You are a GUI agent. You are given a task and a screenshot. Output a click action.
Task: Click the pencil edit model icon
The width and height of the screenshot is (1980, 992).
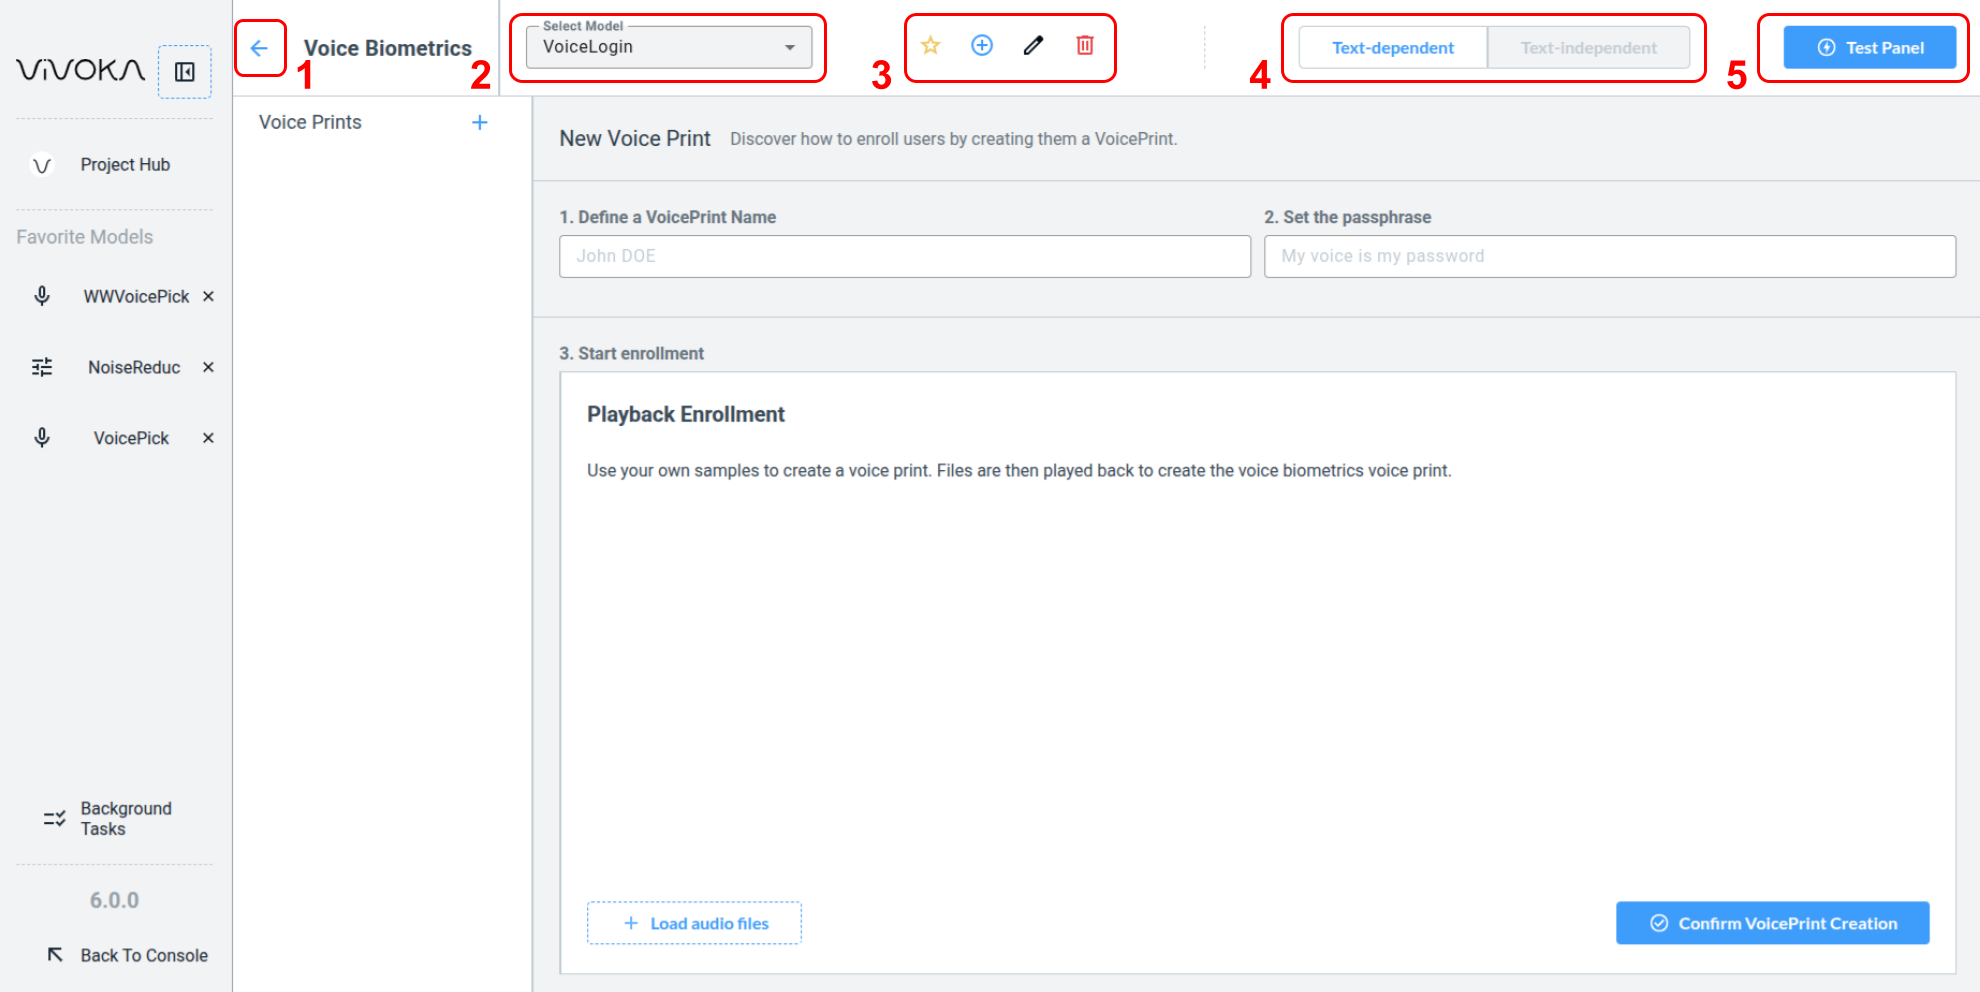pos(1033,46)
